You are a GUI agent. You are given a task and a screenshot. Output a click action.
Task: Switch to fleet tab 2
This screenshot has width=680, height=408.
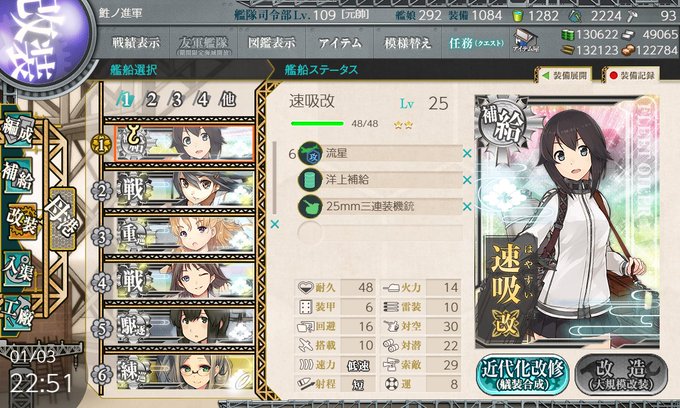click(x=151, y=100)
